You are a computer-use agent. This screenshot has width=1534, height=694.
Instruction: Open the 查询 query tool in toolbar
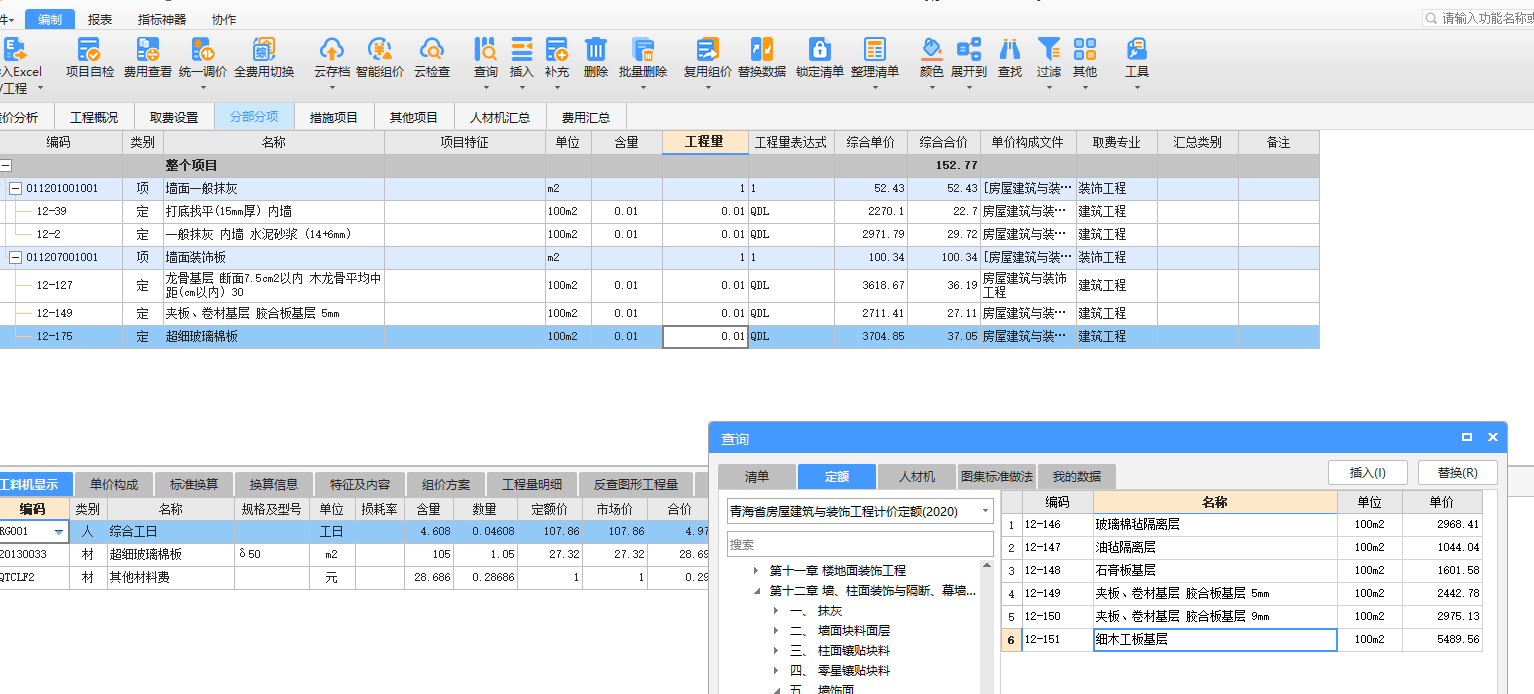[486, 58]
